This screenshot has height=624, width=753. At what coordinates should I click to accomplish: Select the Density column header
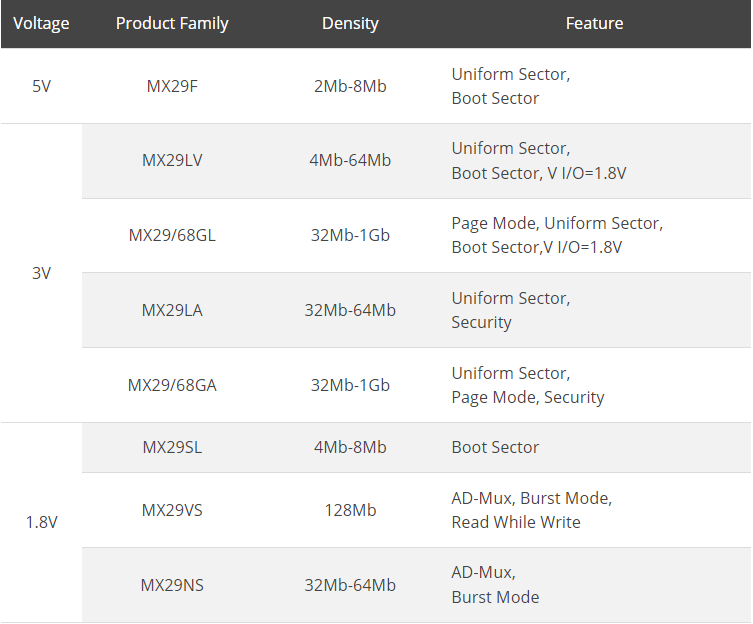click(350, 23)
